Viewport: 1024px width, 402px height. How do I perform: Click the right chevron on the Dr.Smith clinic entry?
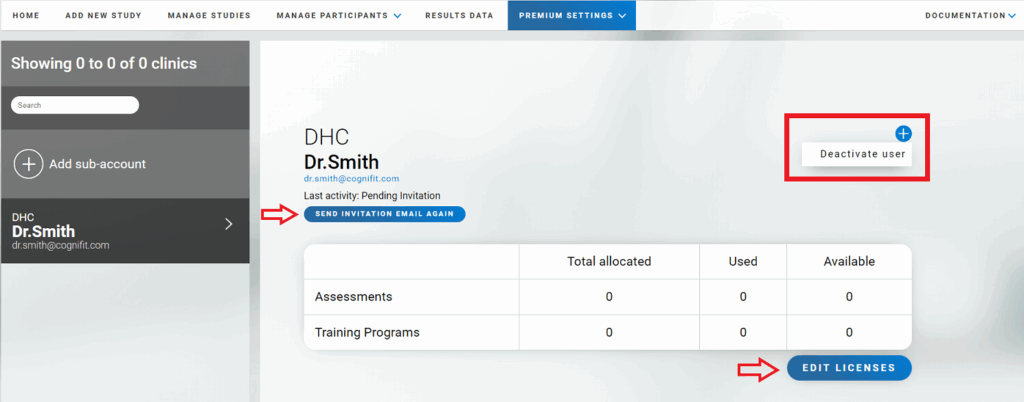click(x=228, y=224)
